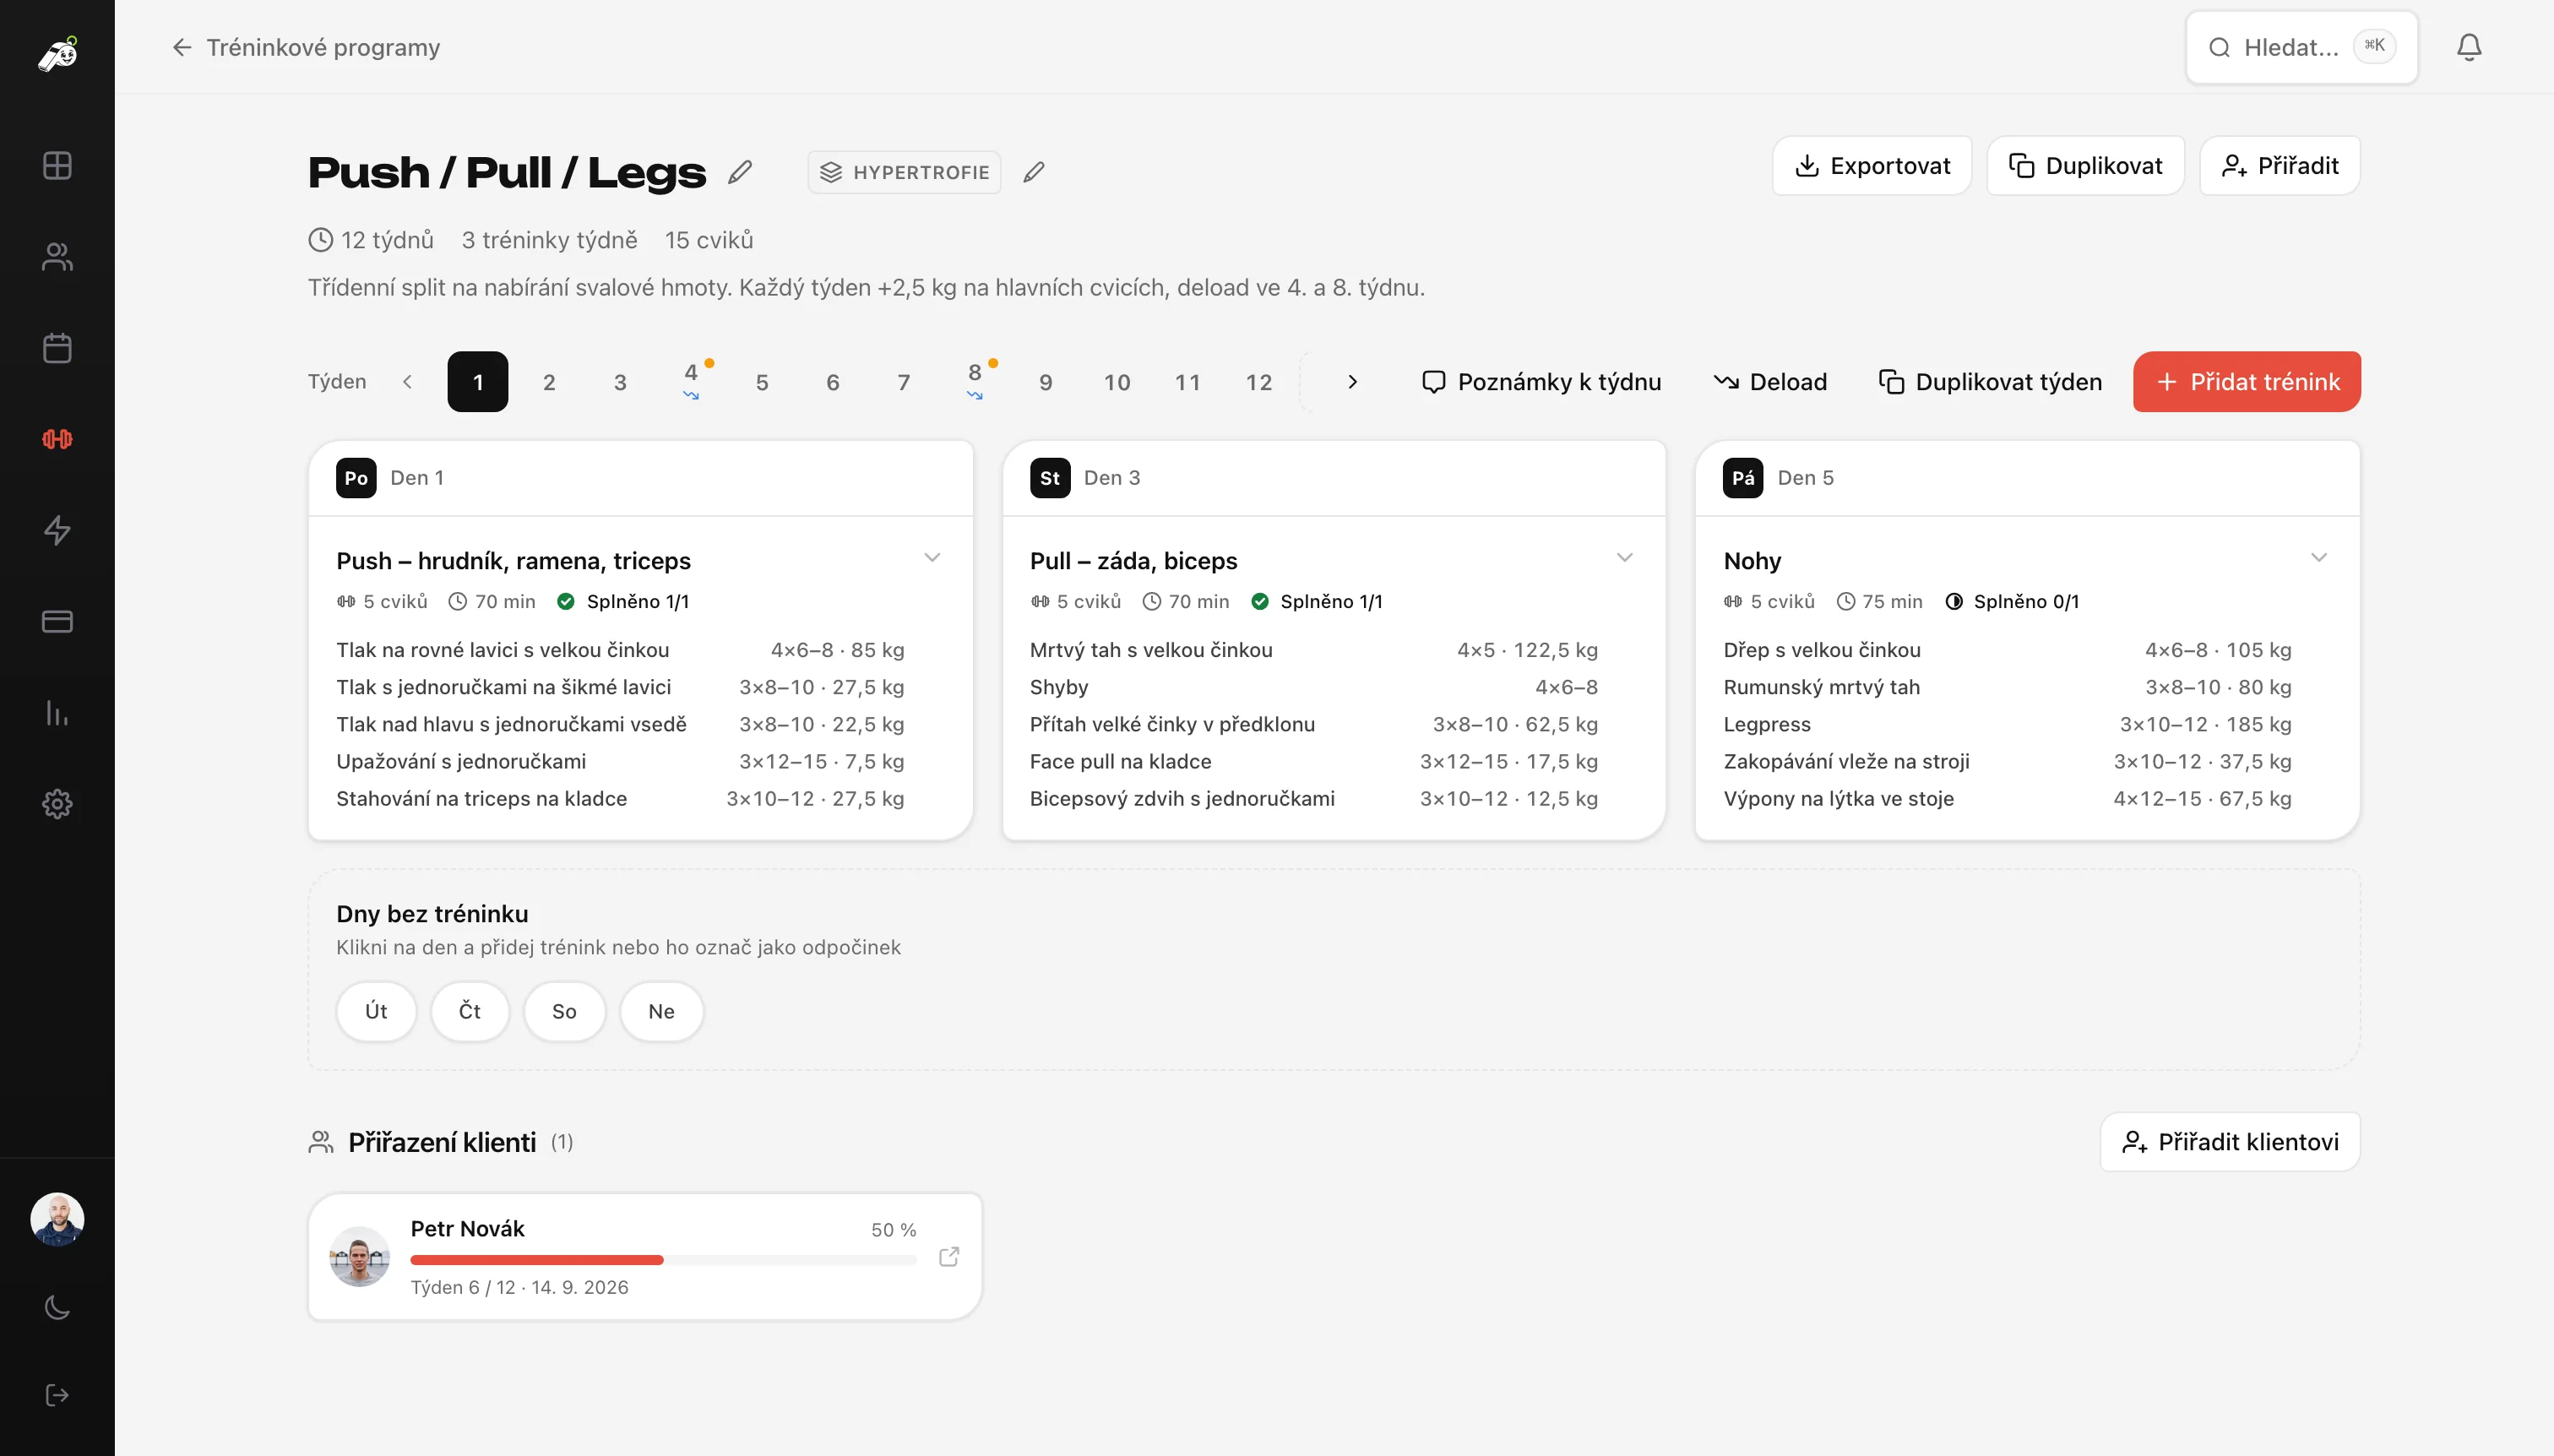Select the red dumbbell programs icon
The width and height of the screenshot is (2554, 1456).
tap(57, 439)
